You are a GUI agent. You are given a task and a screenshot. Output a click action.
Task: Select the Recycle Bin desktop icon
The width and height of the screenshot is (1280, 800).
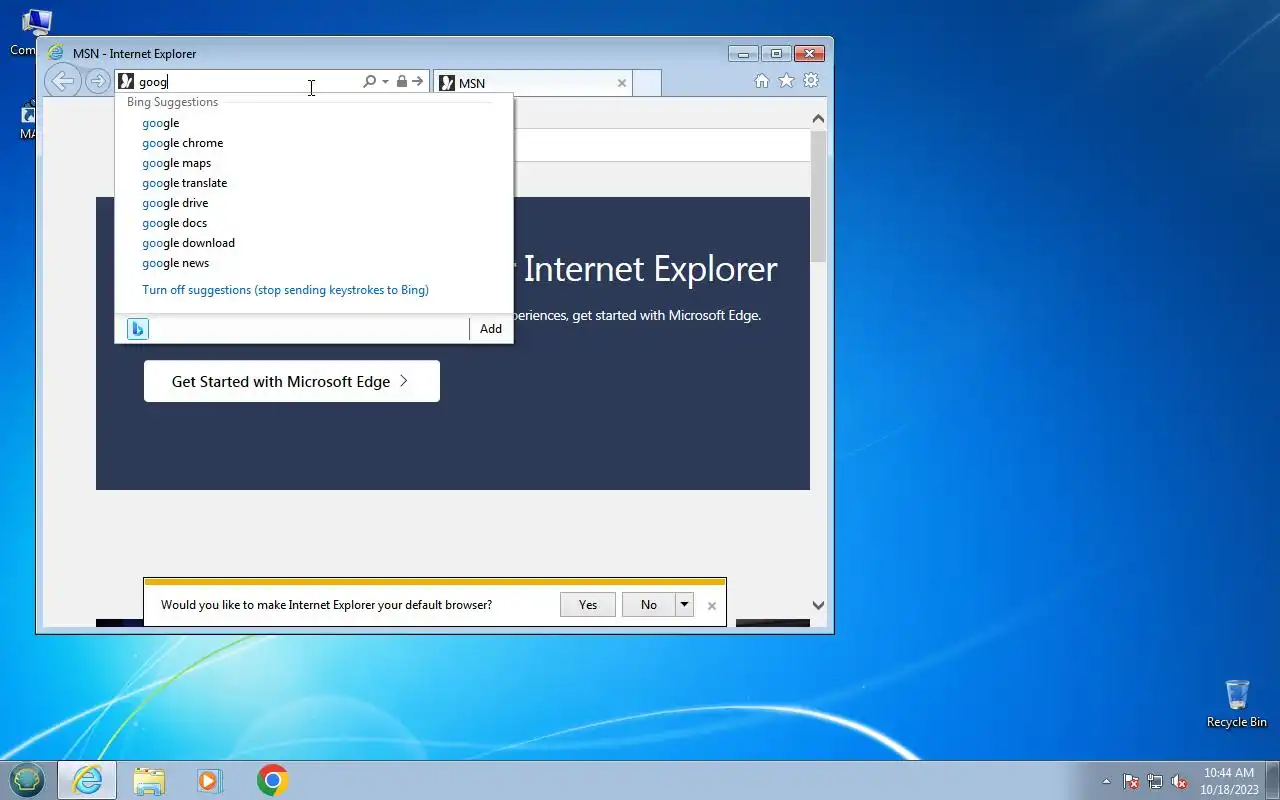[x=1237, y=704]
